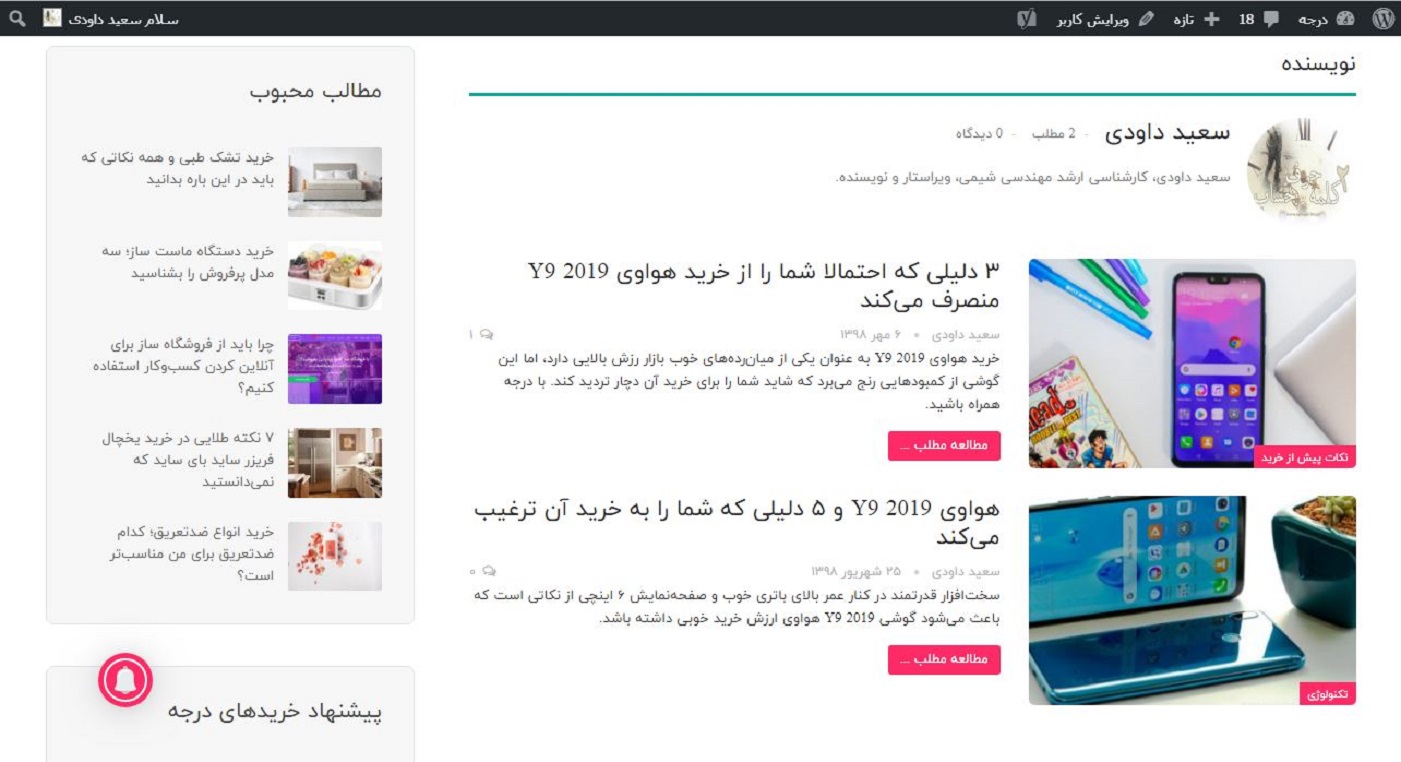Click the پیشنهاد خریدهای درجه widget heading
This screenshot has width=1401, height=762.
click(x=275, y=712)
